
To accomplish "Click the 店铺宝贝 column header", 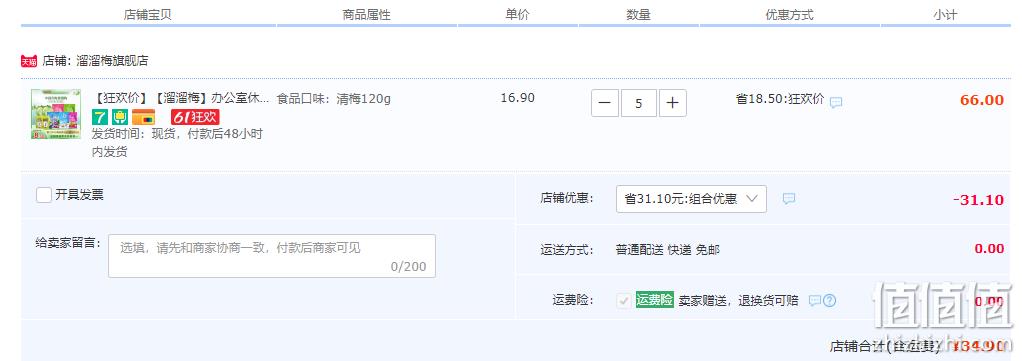I will click(x=147, y=14).
